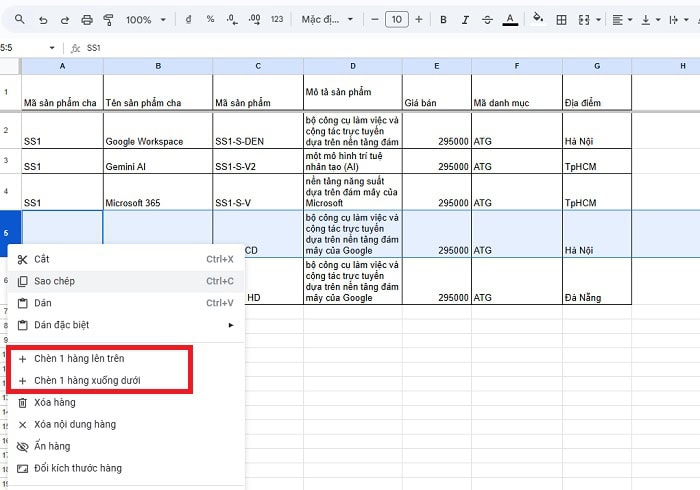Click header cell Mô tả sản phẩm

pos(353,92)
